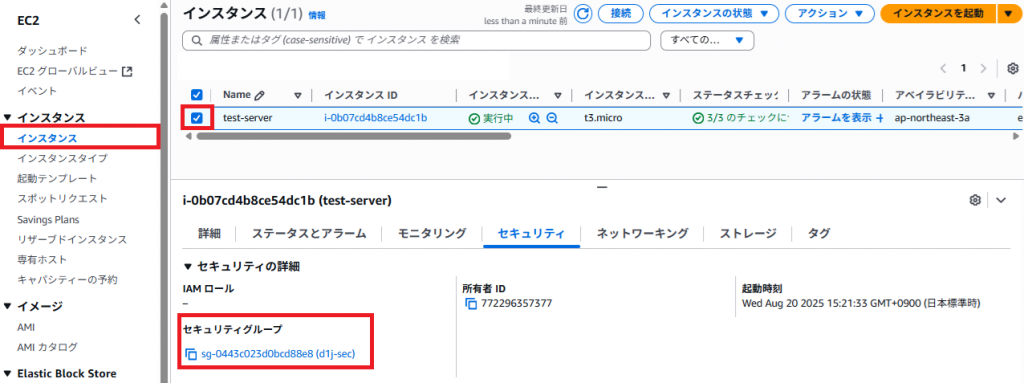Go to next page arrow
The height and width of the screenshot is (383, 1024).
point(984,68)
